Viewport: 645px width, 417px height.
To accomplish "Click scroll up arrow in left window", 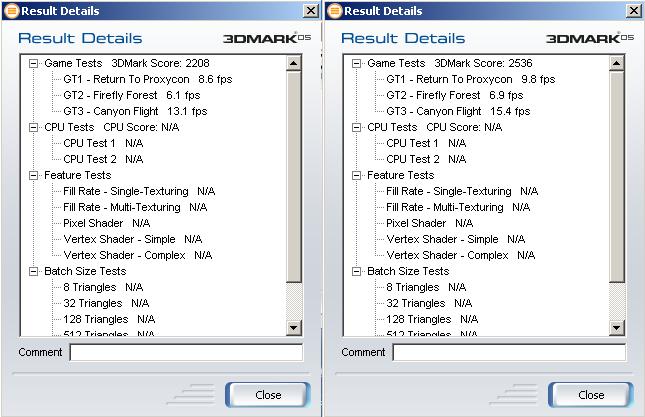I will [x=294, y=63].
